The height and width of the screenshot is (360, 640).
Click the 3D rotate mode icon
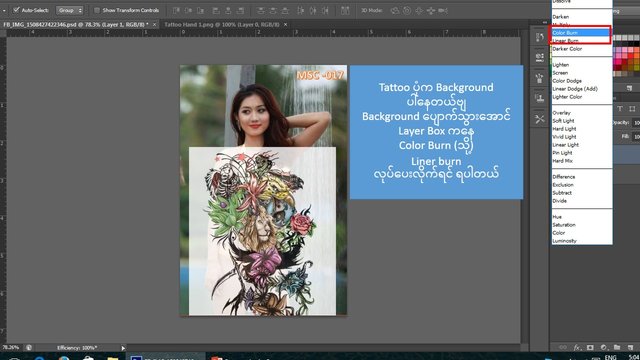[395, 11]
